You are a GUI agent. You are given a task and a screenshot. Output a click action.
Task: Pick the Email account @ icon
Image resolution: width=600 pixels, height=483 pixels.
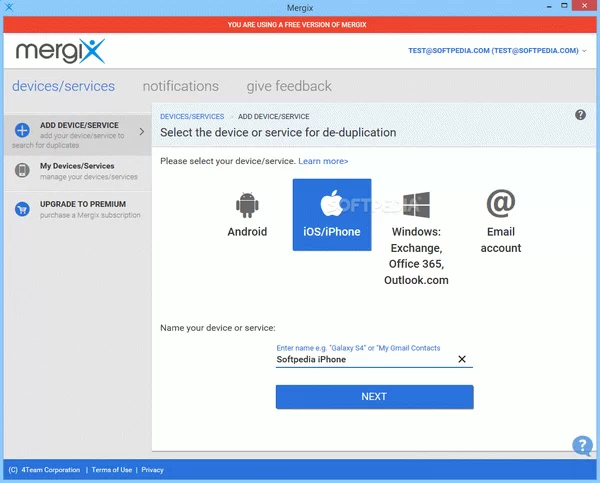pos(500,204)
